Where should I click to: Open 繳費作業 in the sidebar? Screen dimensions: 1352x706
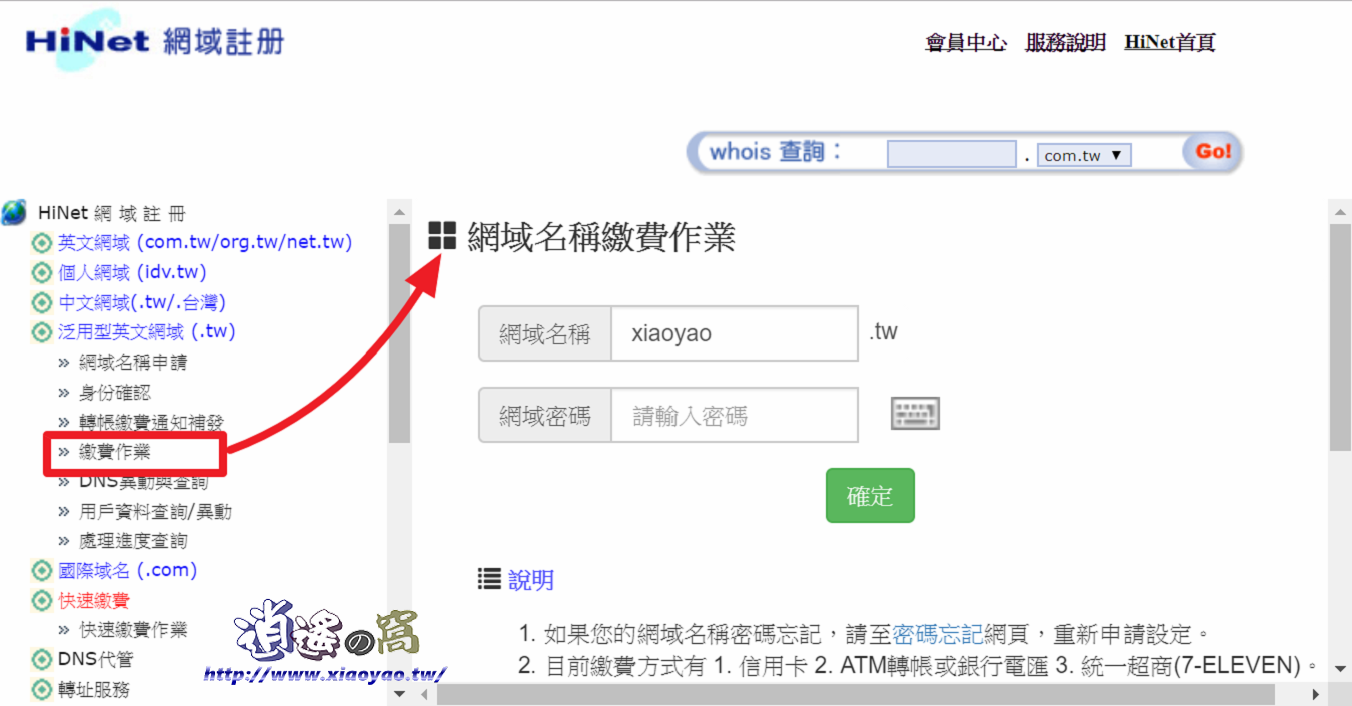(x=115, y=452)
